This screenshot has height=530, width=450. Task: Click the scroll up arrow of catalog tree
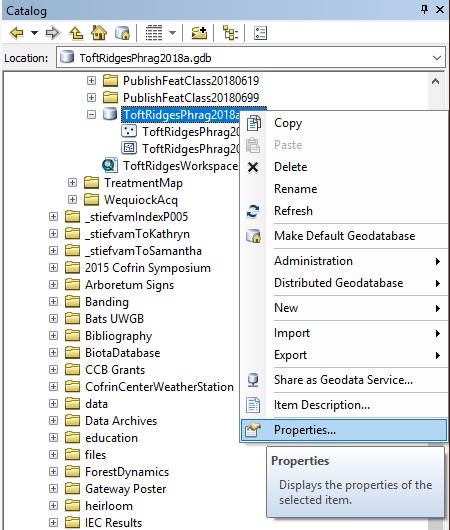click(x=435, y=81)
